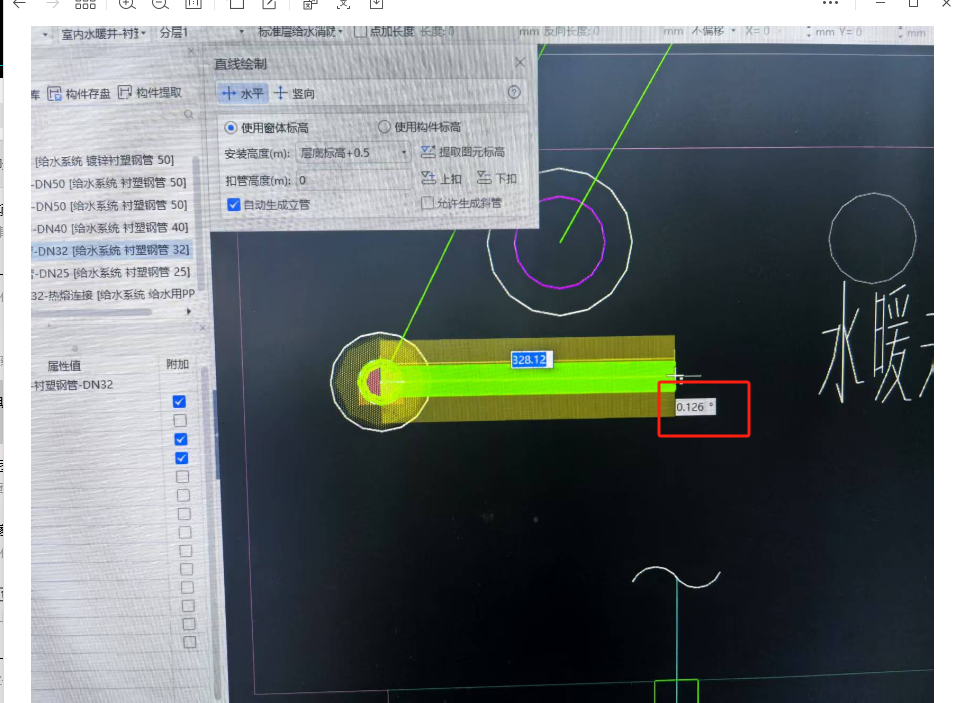Zoom in using image viewer toolbar
Viewport: 958px width, 703px height.
126,4
